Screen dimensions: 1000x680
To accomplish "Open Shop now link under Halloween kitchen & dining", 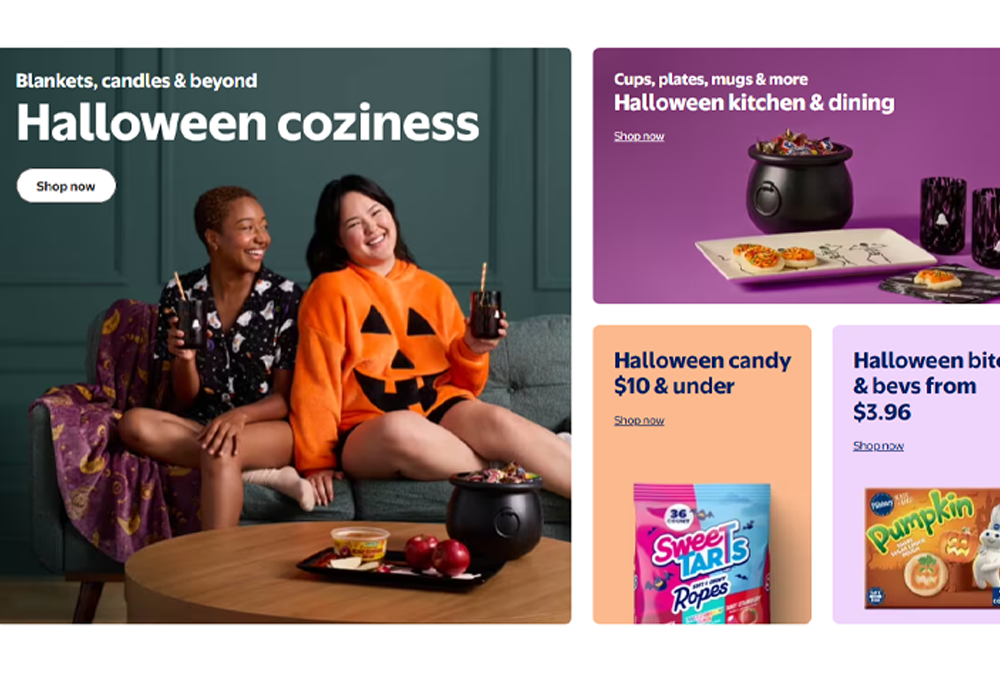I will 638,136.
